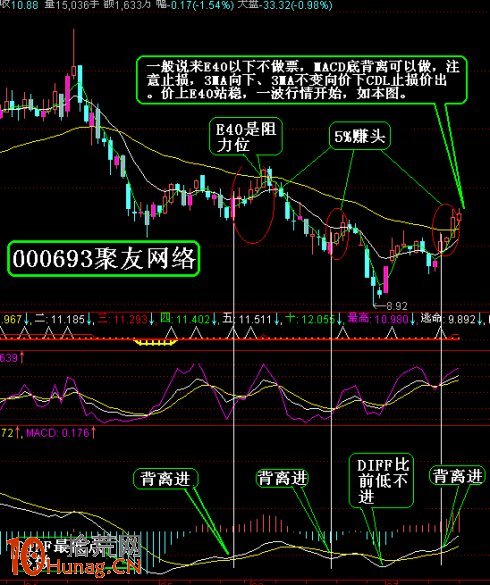Viewport: 490px width, 585px height.
Task: Click the turnover amount 1,633
Action: 128,4
